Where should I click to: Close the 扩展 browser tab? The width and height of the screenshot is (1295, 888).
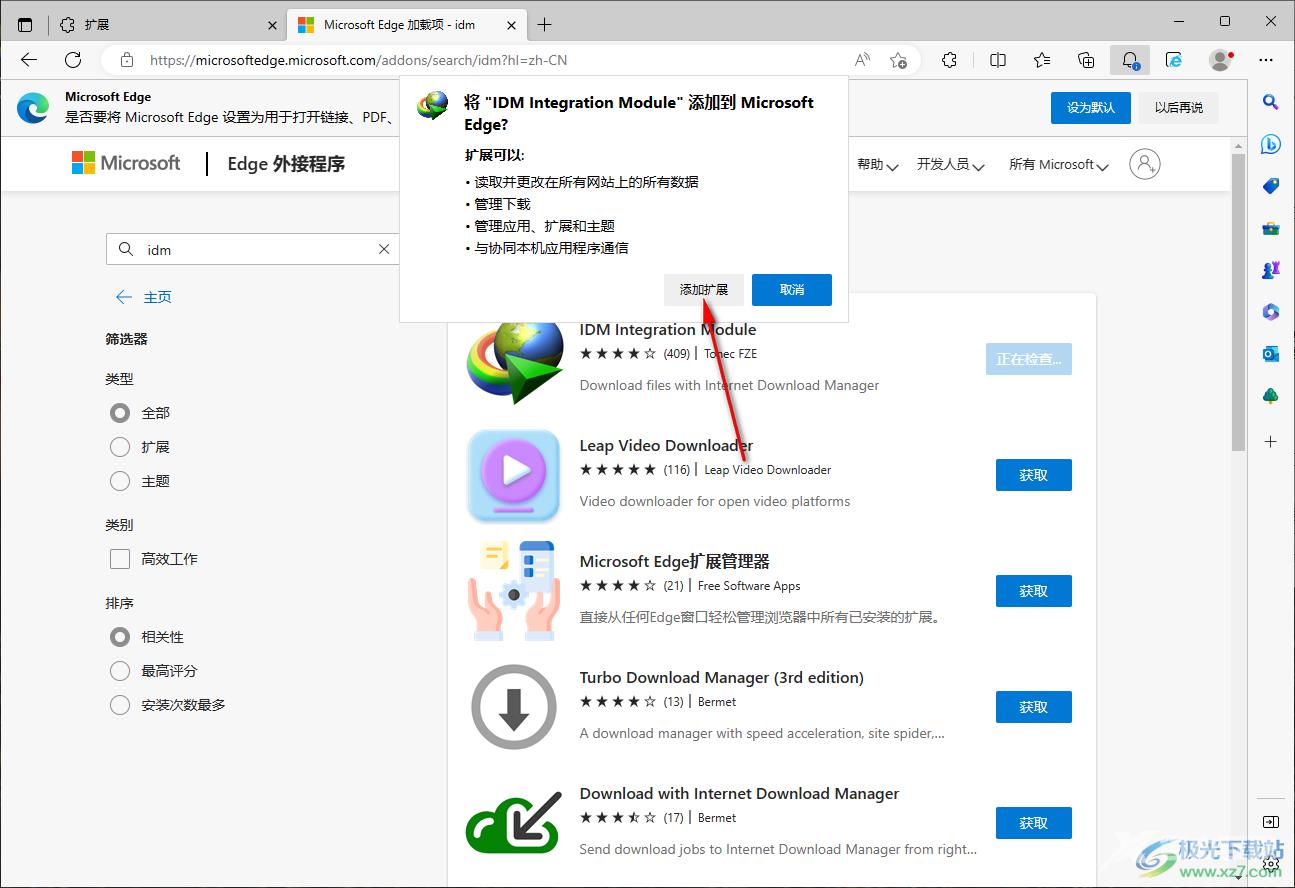274,25
